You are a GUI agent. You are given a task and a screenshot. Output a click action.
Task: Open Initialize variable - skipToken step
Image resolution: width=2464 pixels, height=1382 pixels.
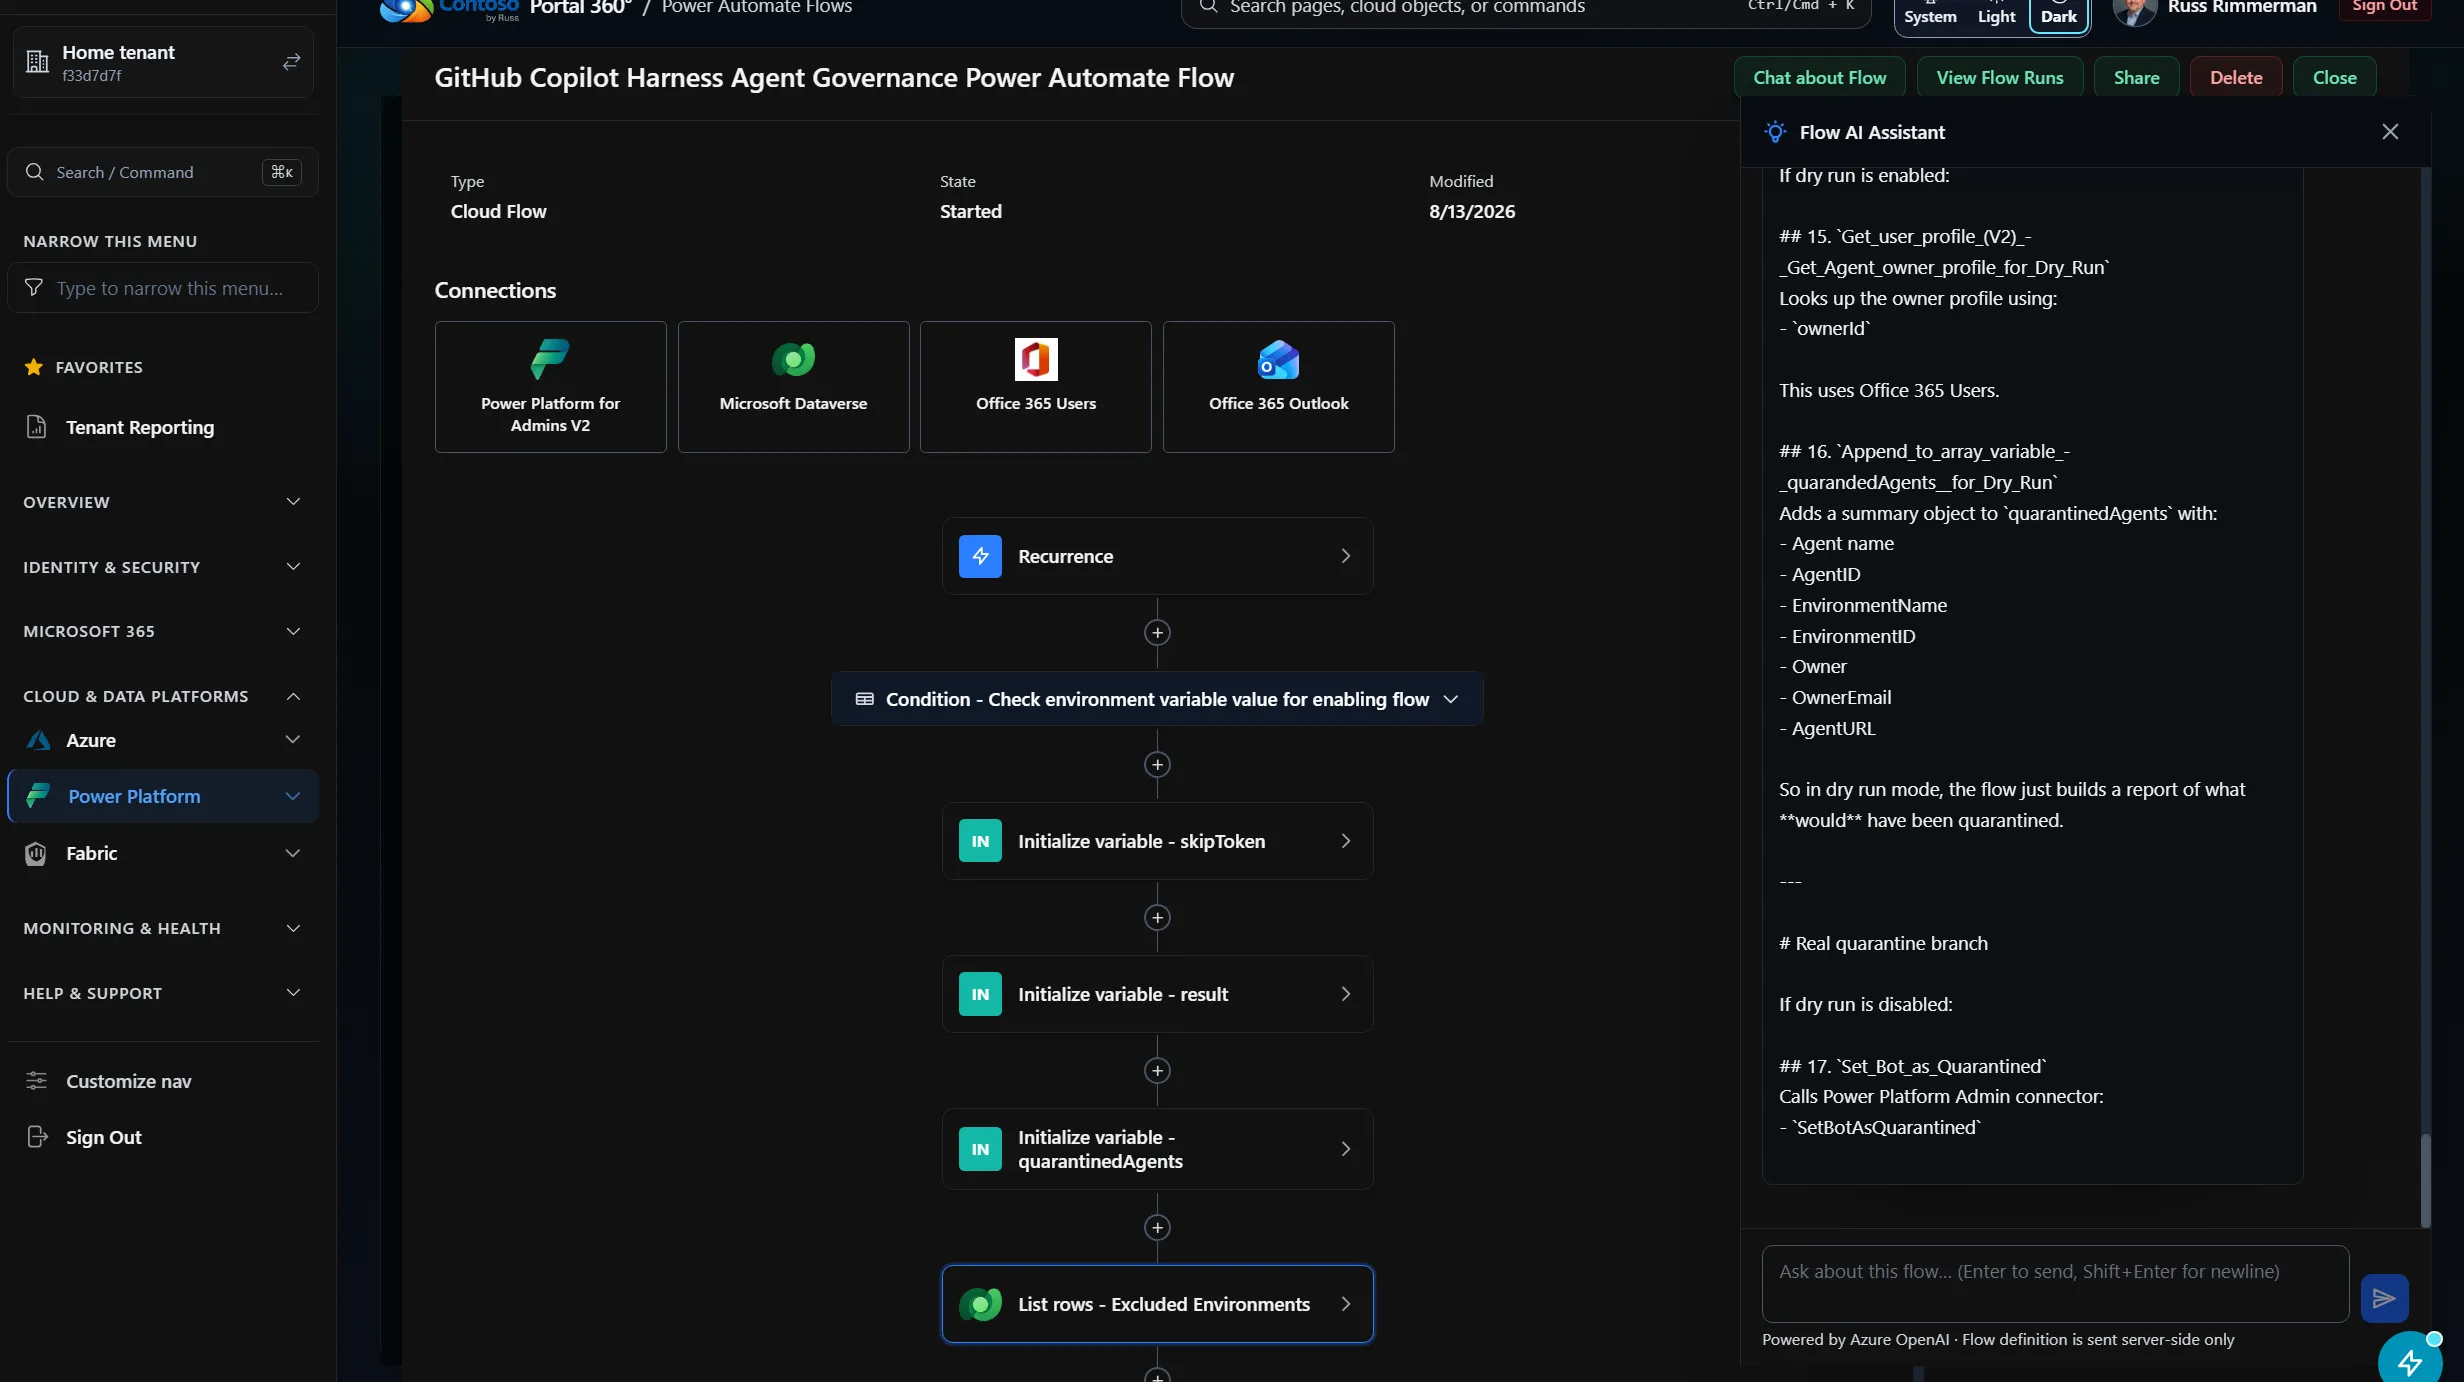pyautogui.click(x=1157, y=841)
